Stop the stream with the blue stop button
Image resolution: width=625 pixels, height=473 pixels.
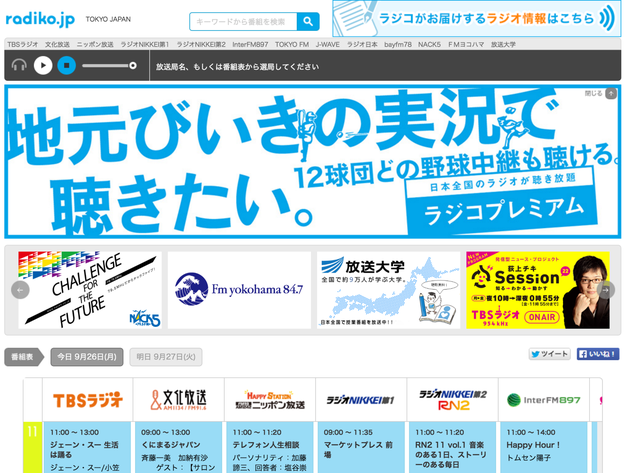click(x=67, y=66)
